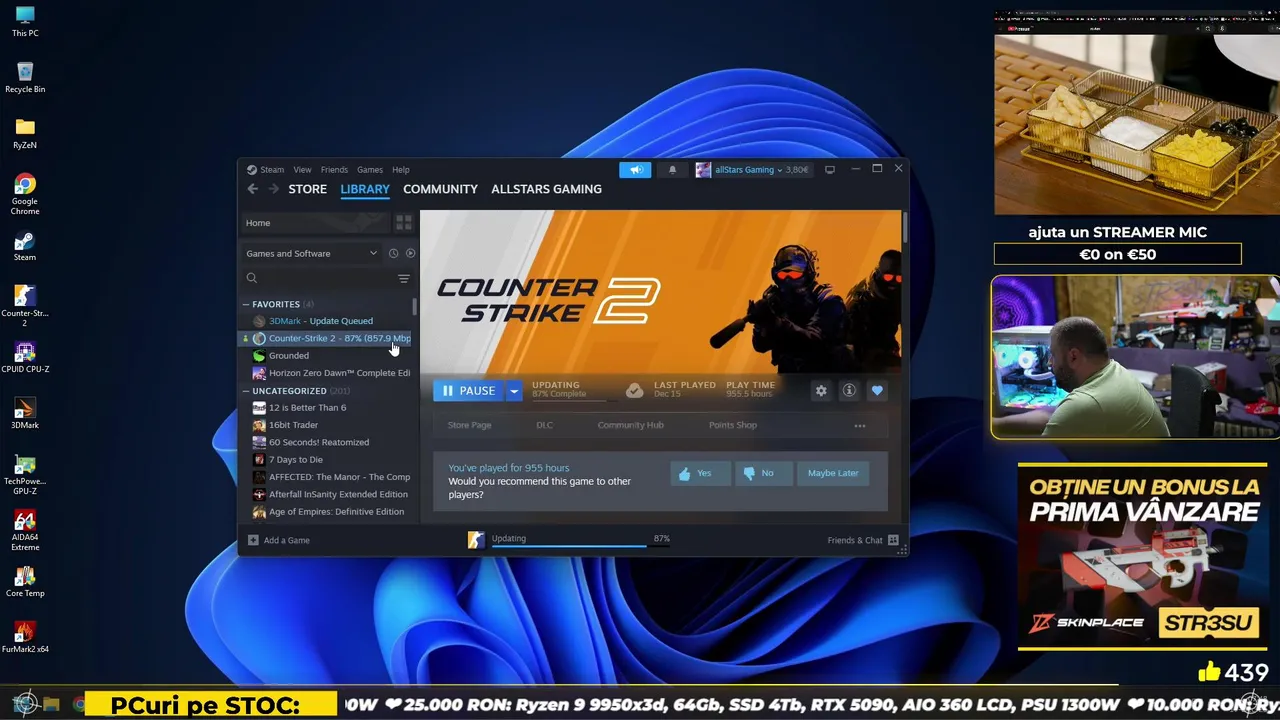Toggle ready-to-play filter icon
This screenshot has height=720, width=1280.
[410, 253]
